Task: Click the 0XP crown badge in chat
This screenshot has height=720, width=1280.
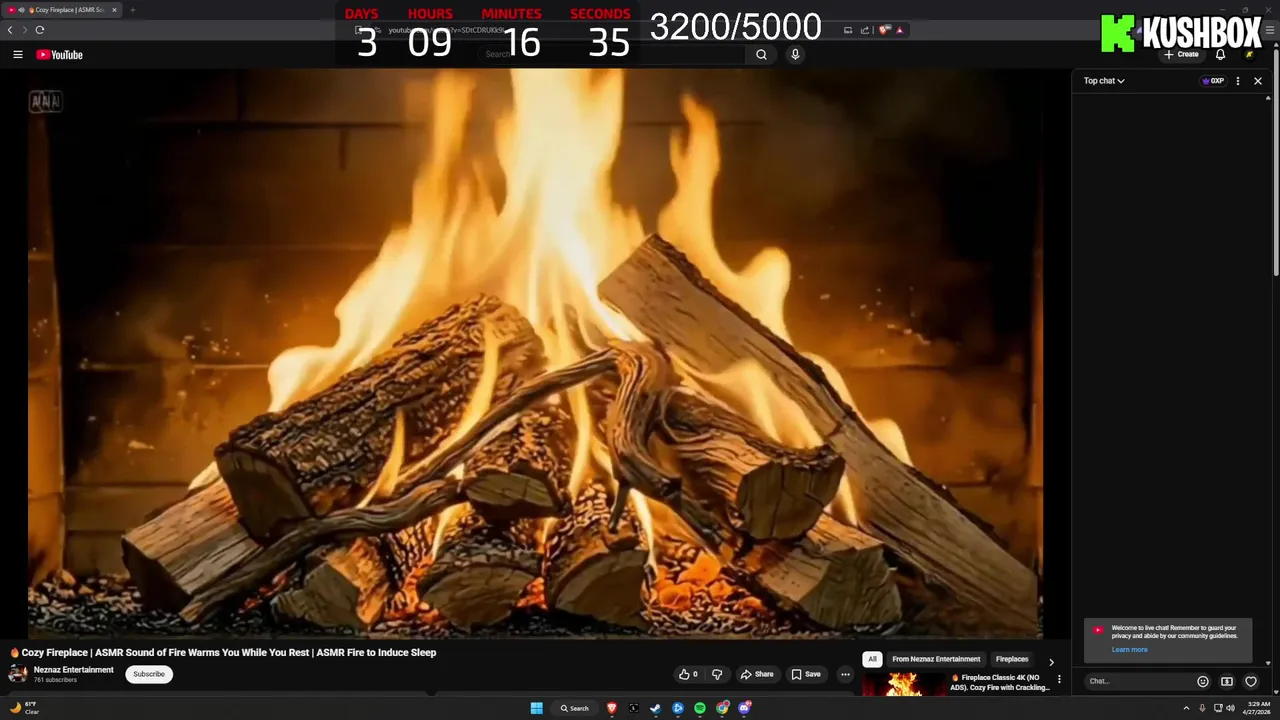Action: pos(1213,81)
